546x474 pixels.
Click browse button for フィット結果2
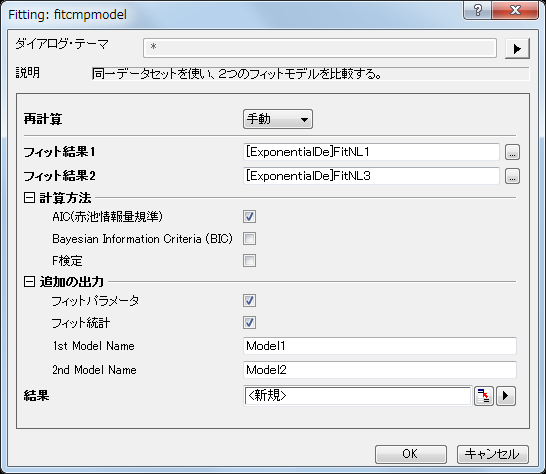[x=512, y=176]
